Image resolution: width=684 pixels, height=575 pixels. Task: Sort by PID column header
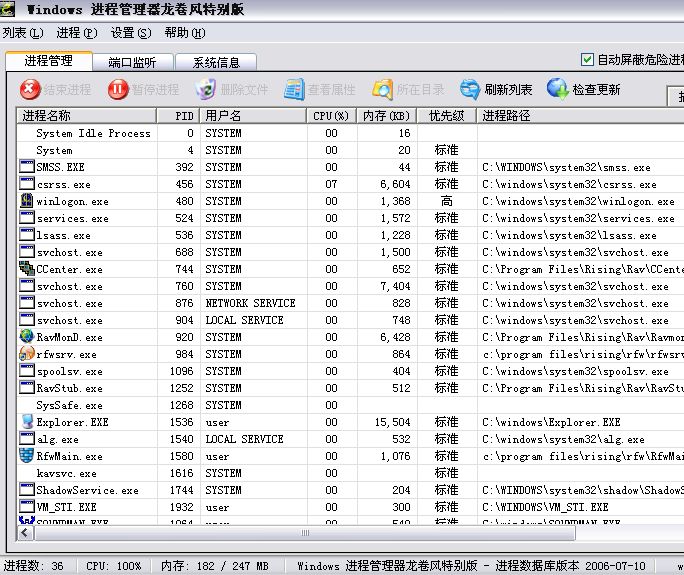tap(178, 116)
